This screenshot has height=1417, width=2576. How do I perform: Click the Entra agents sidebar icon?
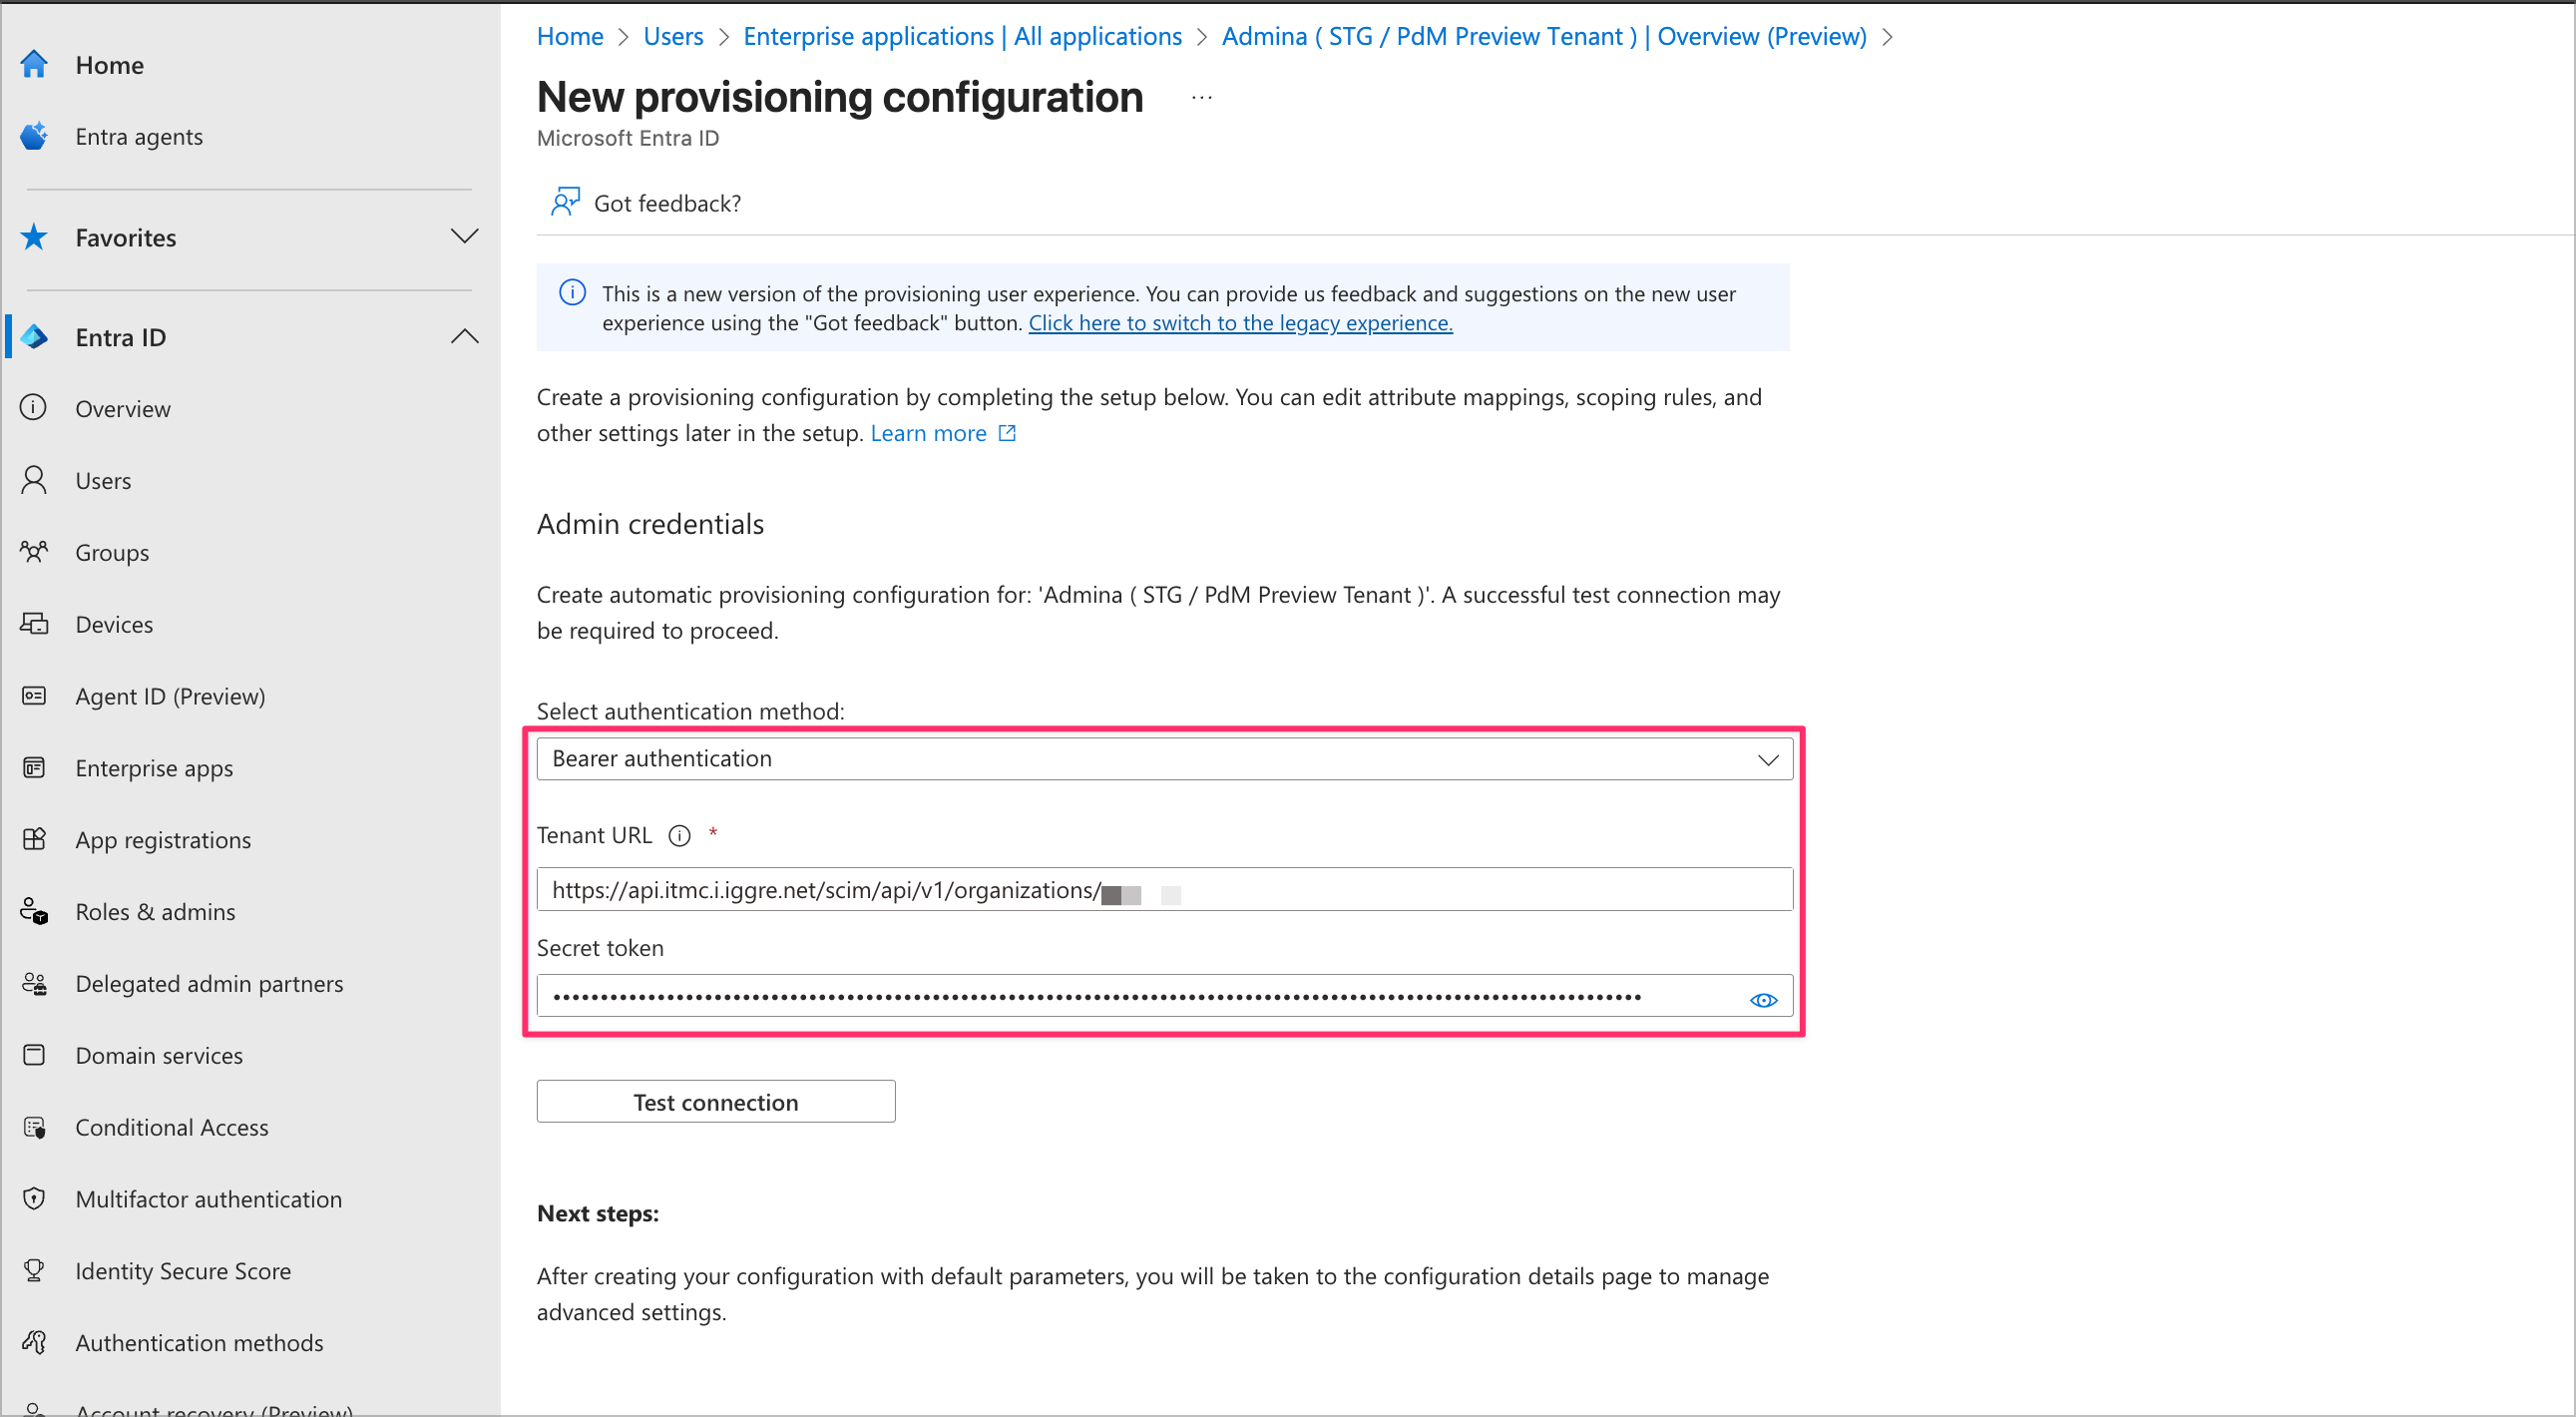click(34, 136)
